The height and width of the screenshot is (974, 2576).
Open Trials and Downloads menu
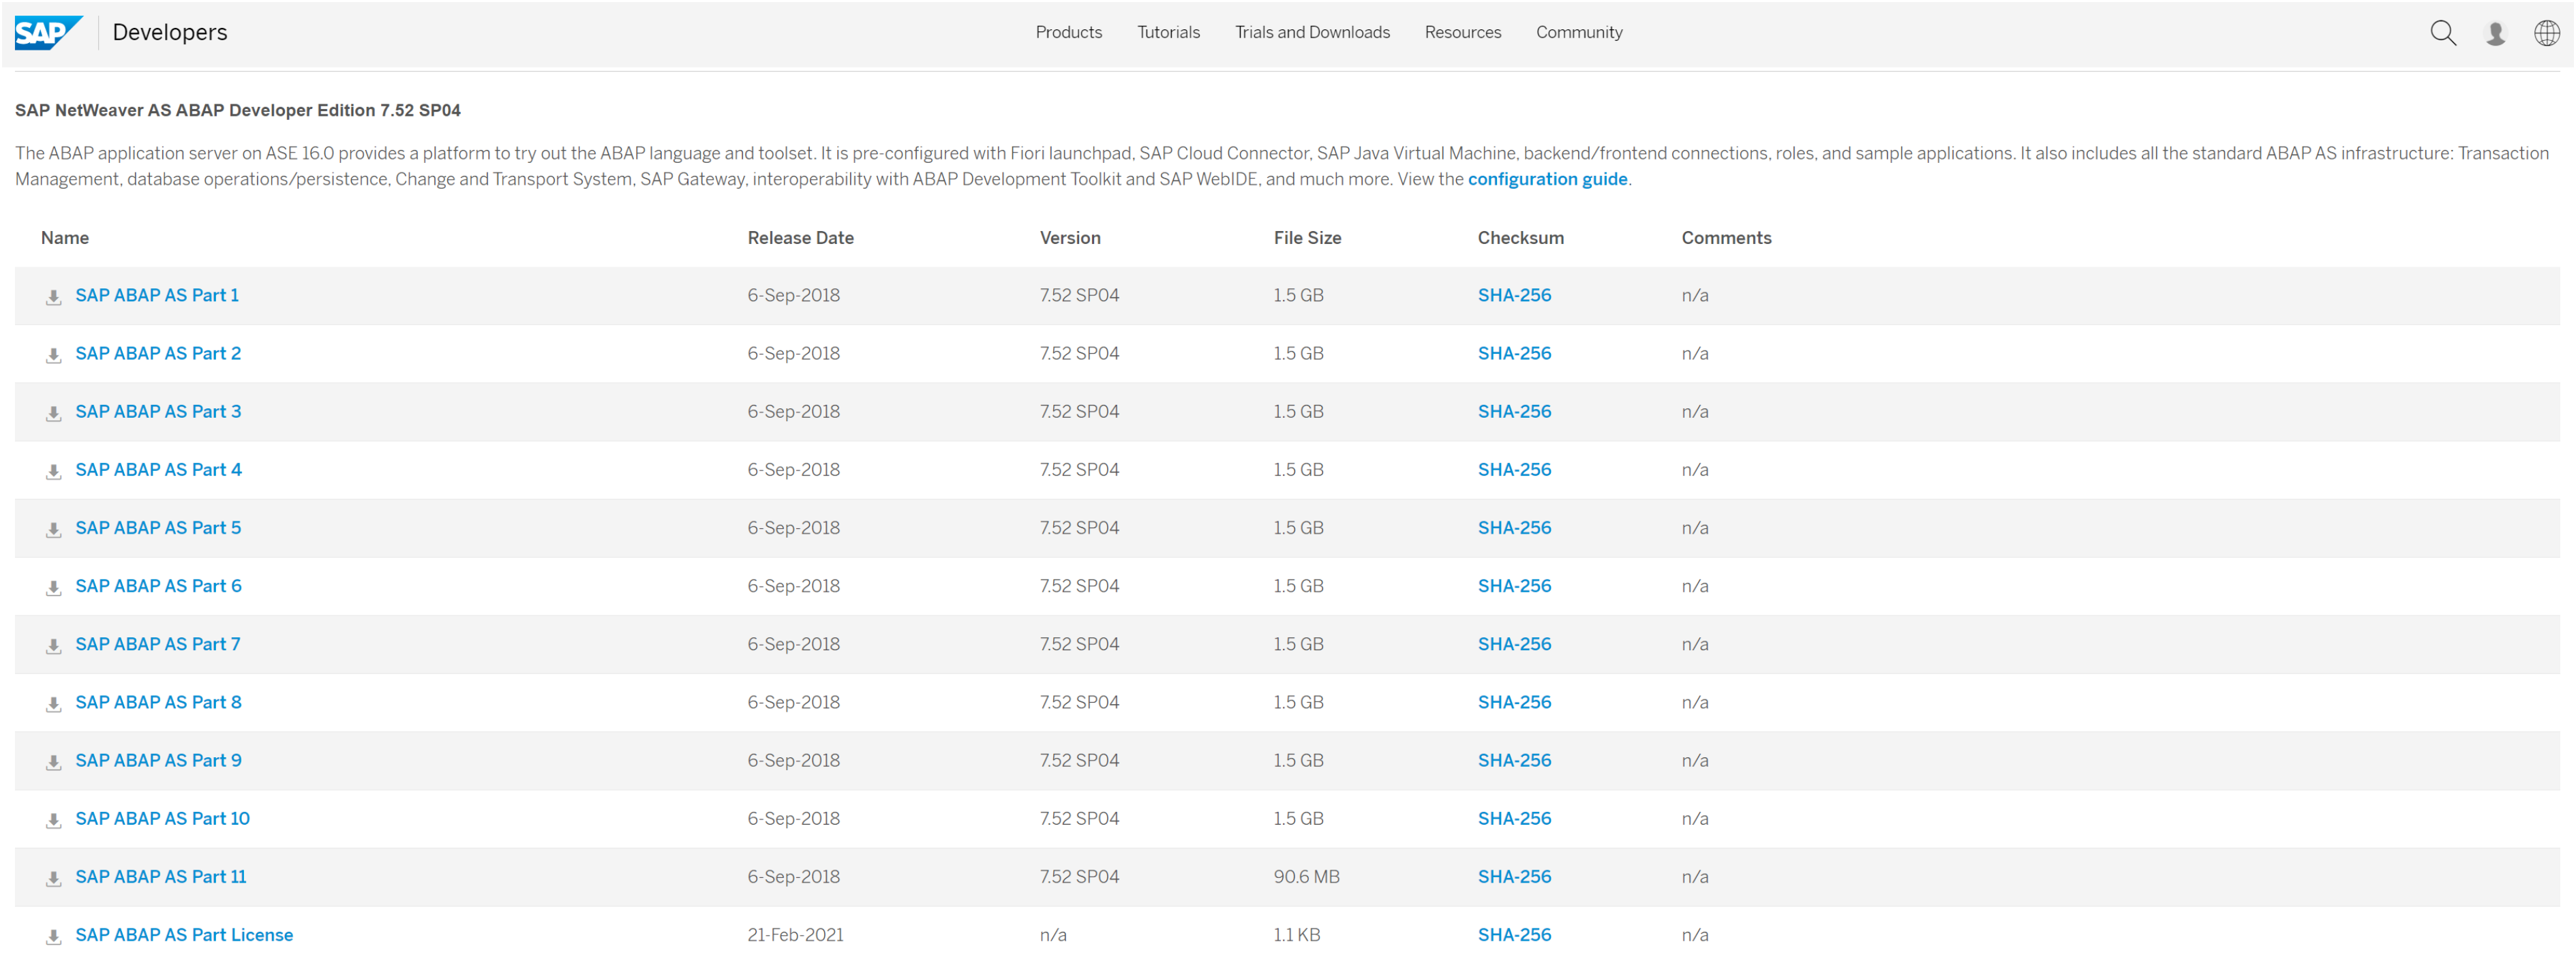click(1312, 32)
